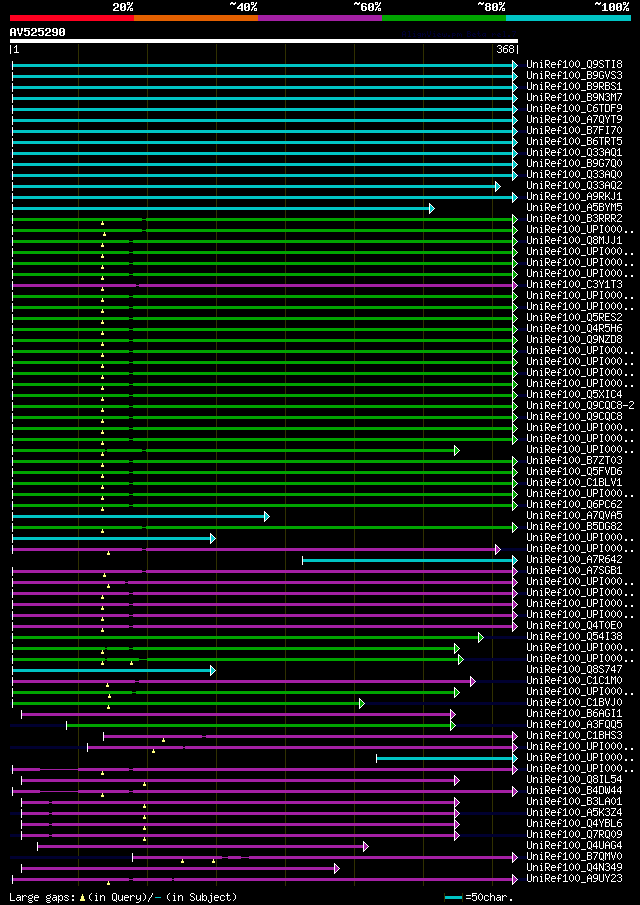
Task: Click the purple ~60% identity legend segment
Action: [x=320, y=18]
